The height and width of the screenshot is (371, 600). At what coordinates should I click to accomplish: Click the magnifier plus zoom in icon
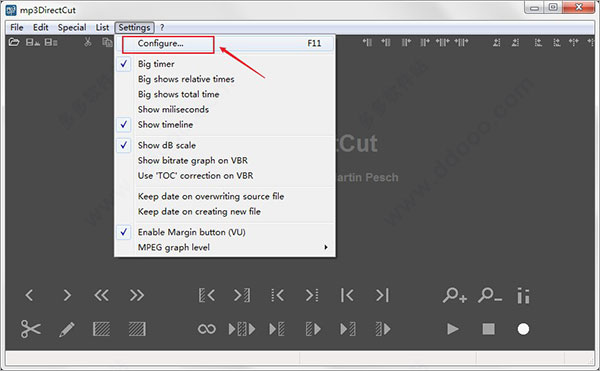pyautogui.click(x=455, y=295)
